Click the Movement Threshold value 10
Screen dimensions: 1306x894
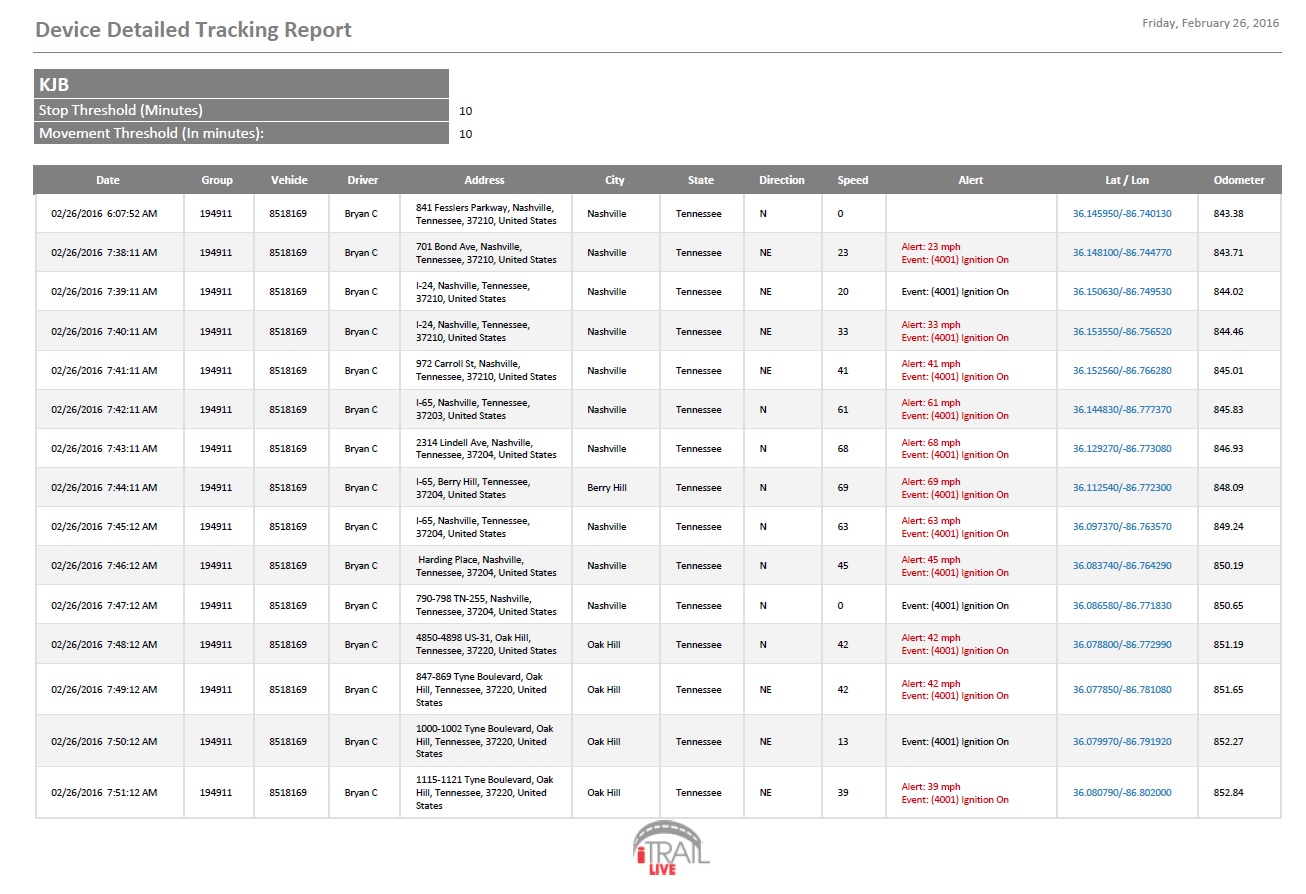(465, 133)
